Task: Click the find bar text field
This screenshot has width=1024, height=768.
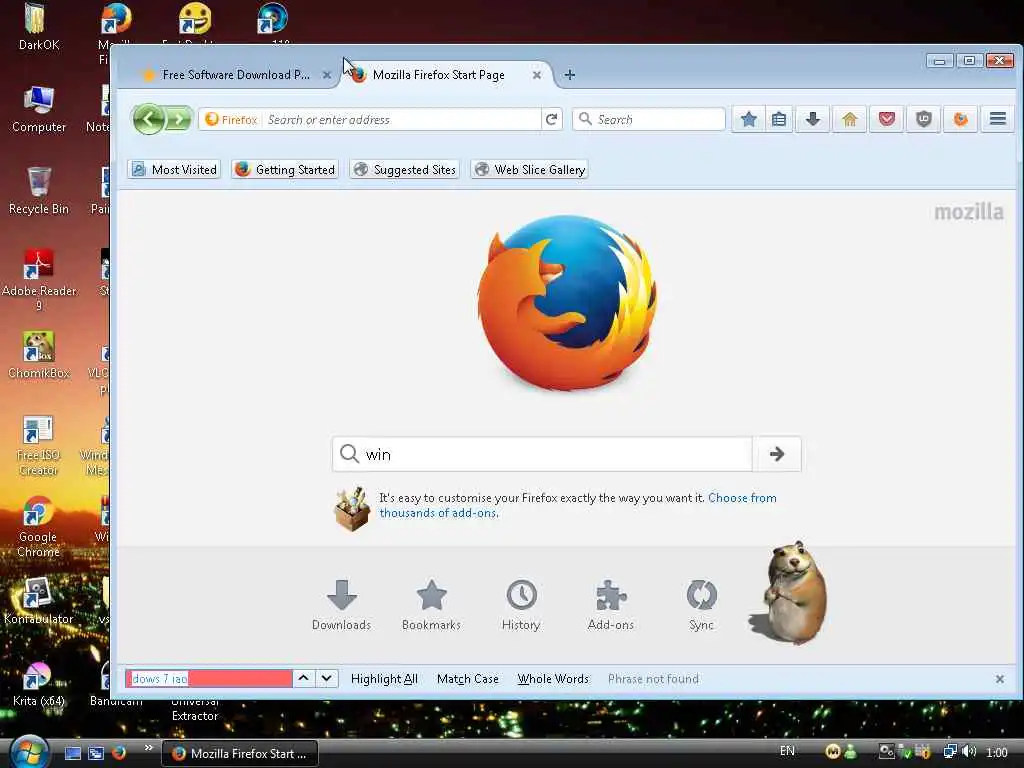Action: 209,679
